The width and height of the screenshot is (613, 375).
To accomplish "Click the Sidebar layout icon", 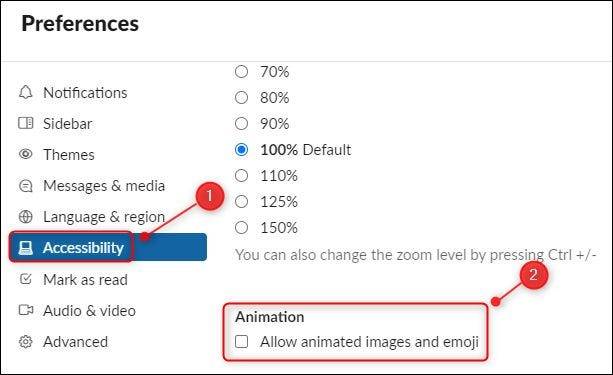I will pyautogui.click(x=25, y=123).
